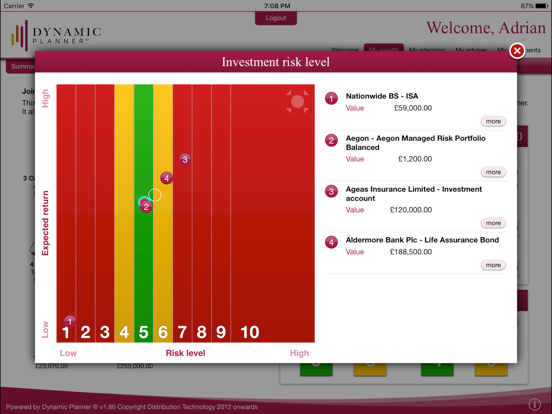Show more for Ageas Insurance Investment account
Image resolution: width=552 pixels, height=414 pixels.
point(493,223)
